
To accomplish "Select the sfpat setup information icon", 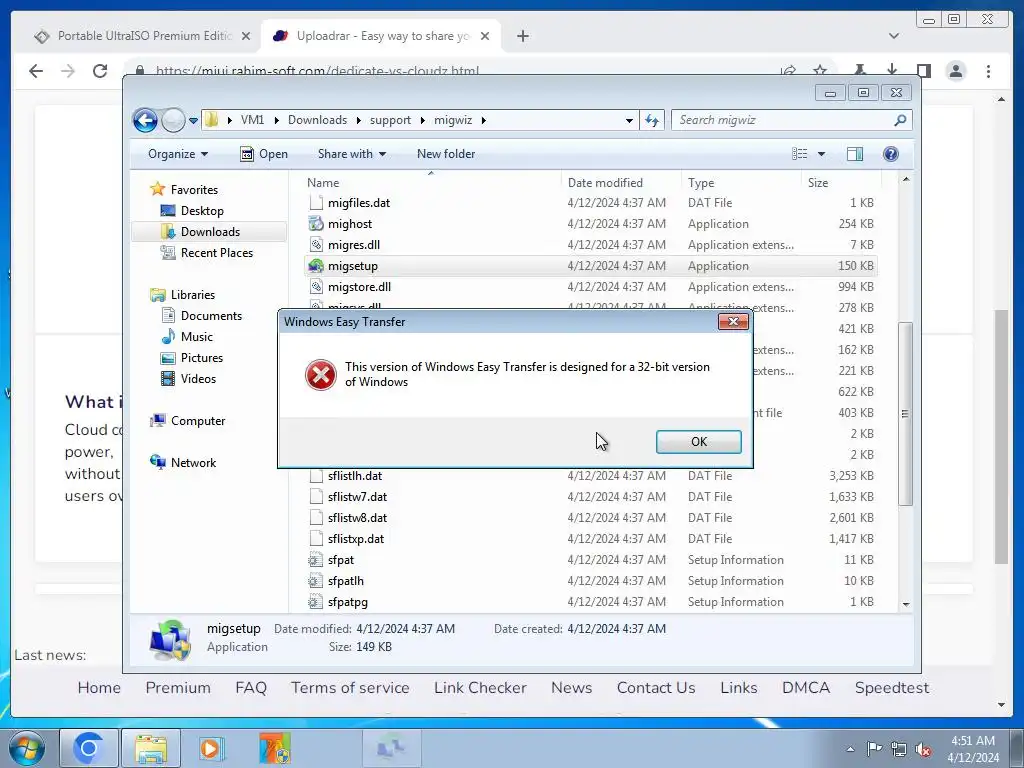I will [x=316, y=560].
